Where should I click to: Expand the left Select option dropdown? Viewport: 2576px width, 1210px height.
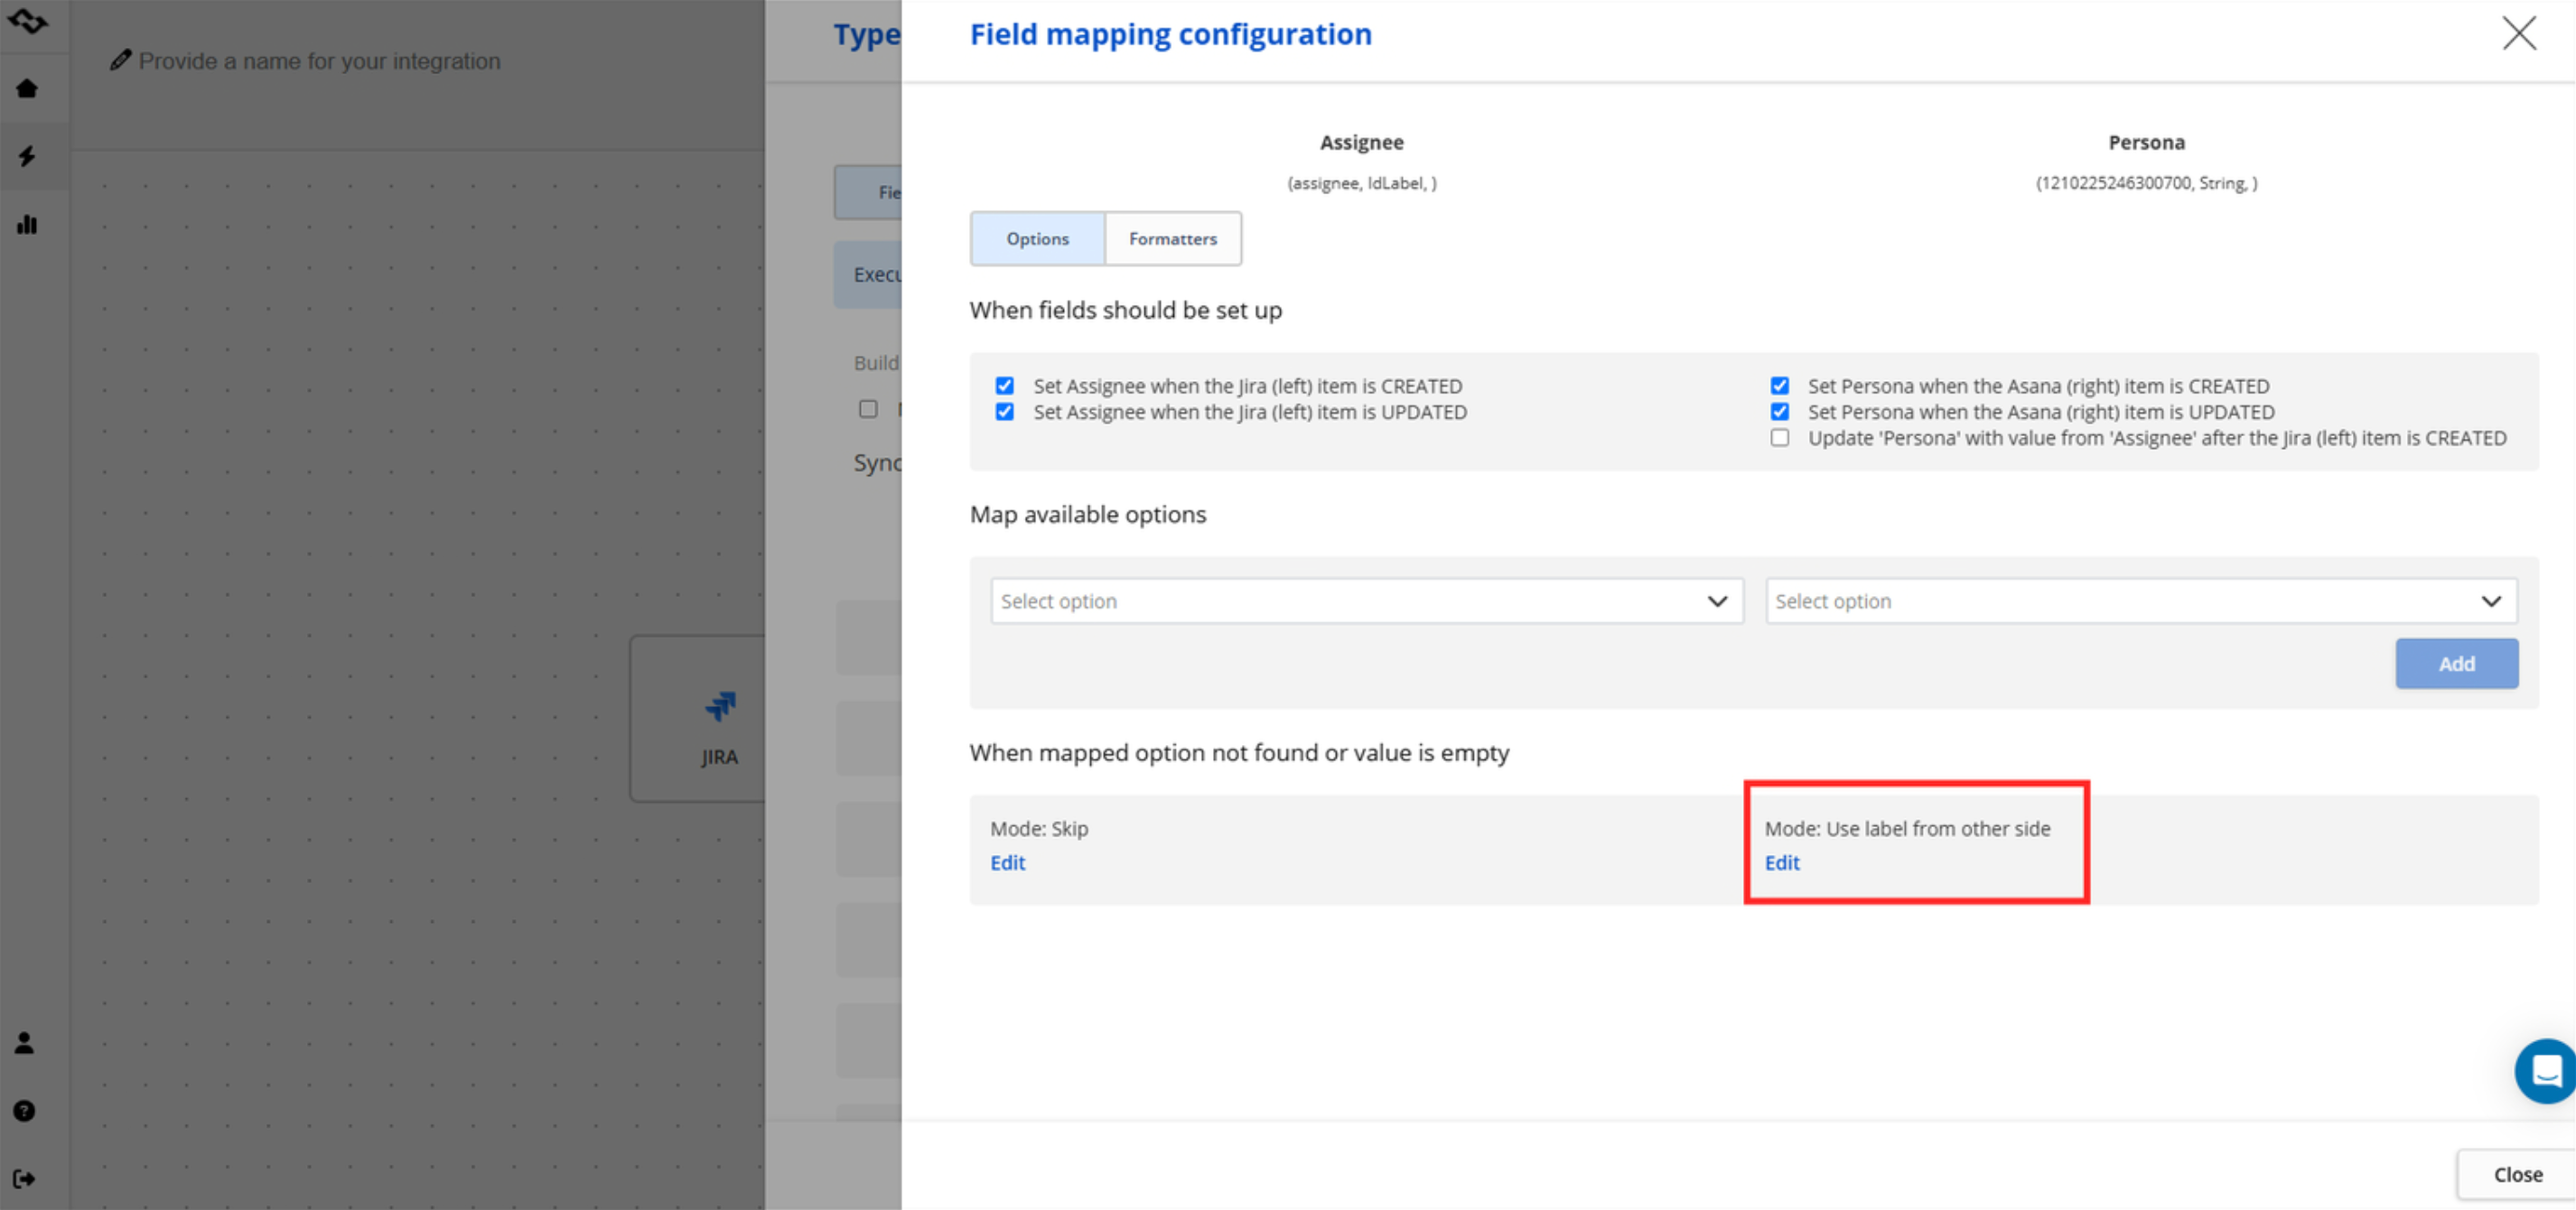click(1366, 601)
